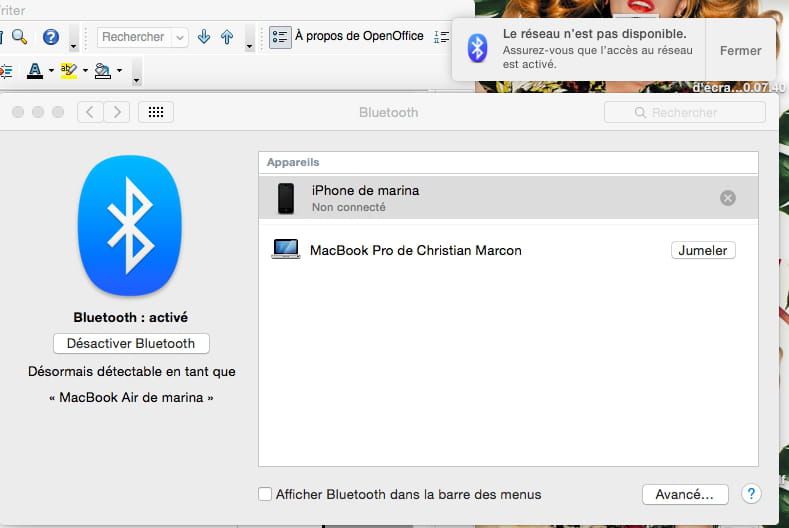Click the Bluetooth window close button
Image resolution: width=789 pixels, height=528 pixels.
tap(18, 112)
